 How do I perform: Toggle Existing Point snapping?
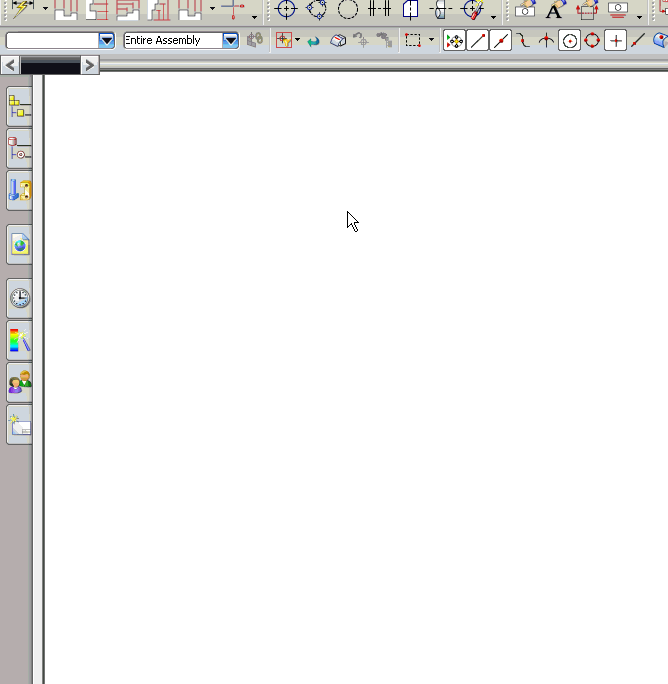click(x=616, y=41)
